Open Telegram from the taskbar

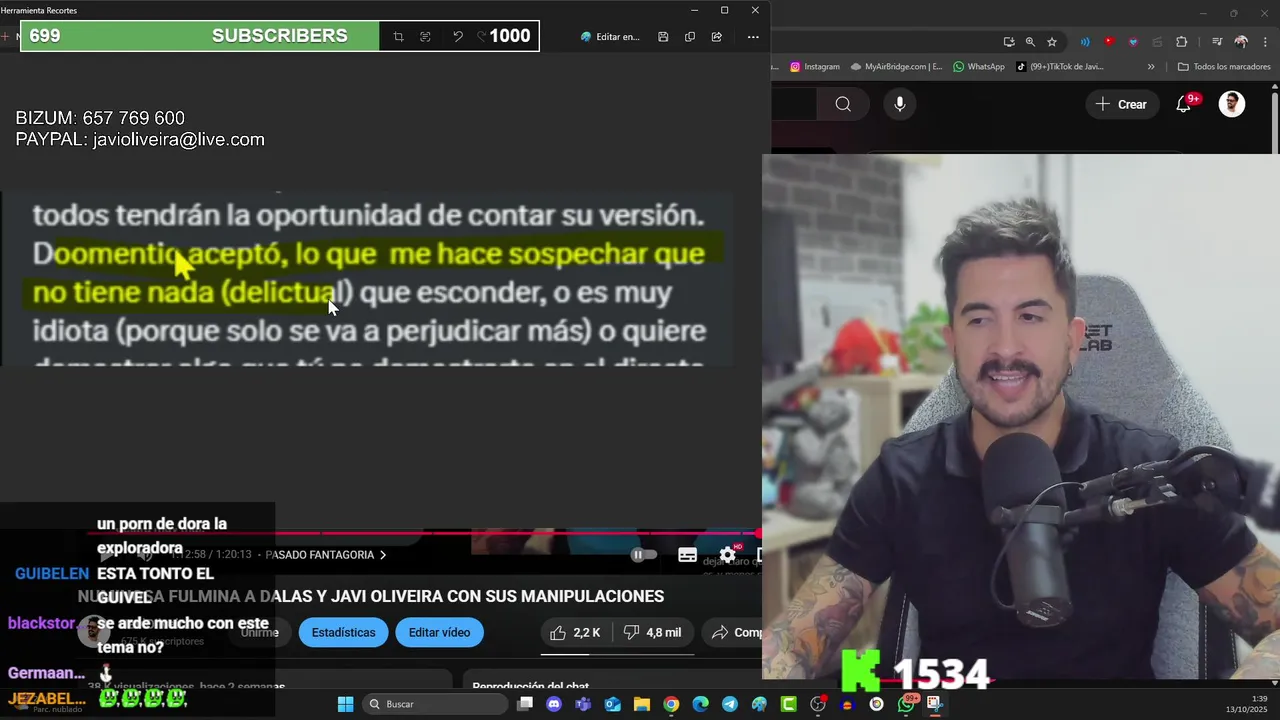[x=730, y=704]
